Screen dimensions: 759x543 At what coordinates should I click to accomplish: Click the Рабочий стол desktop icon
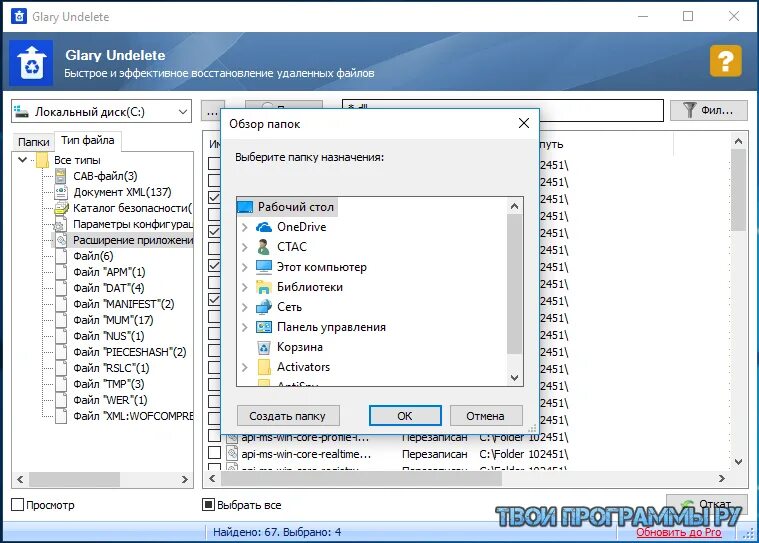[x=245, y=207]
